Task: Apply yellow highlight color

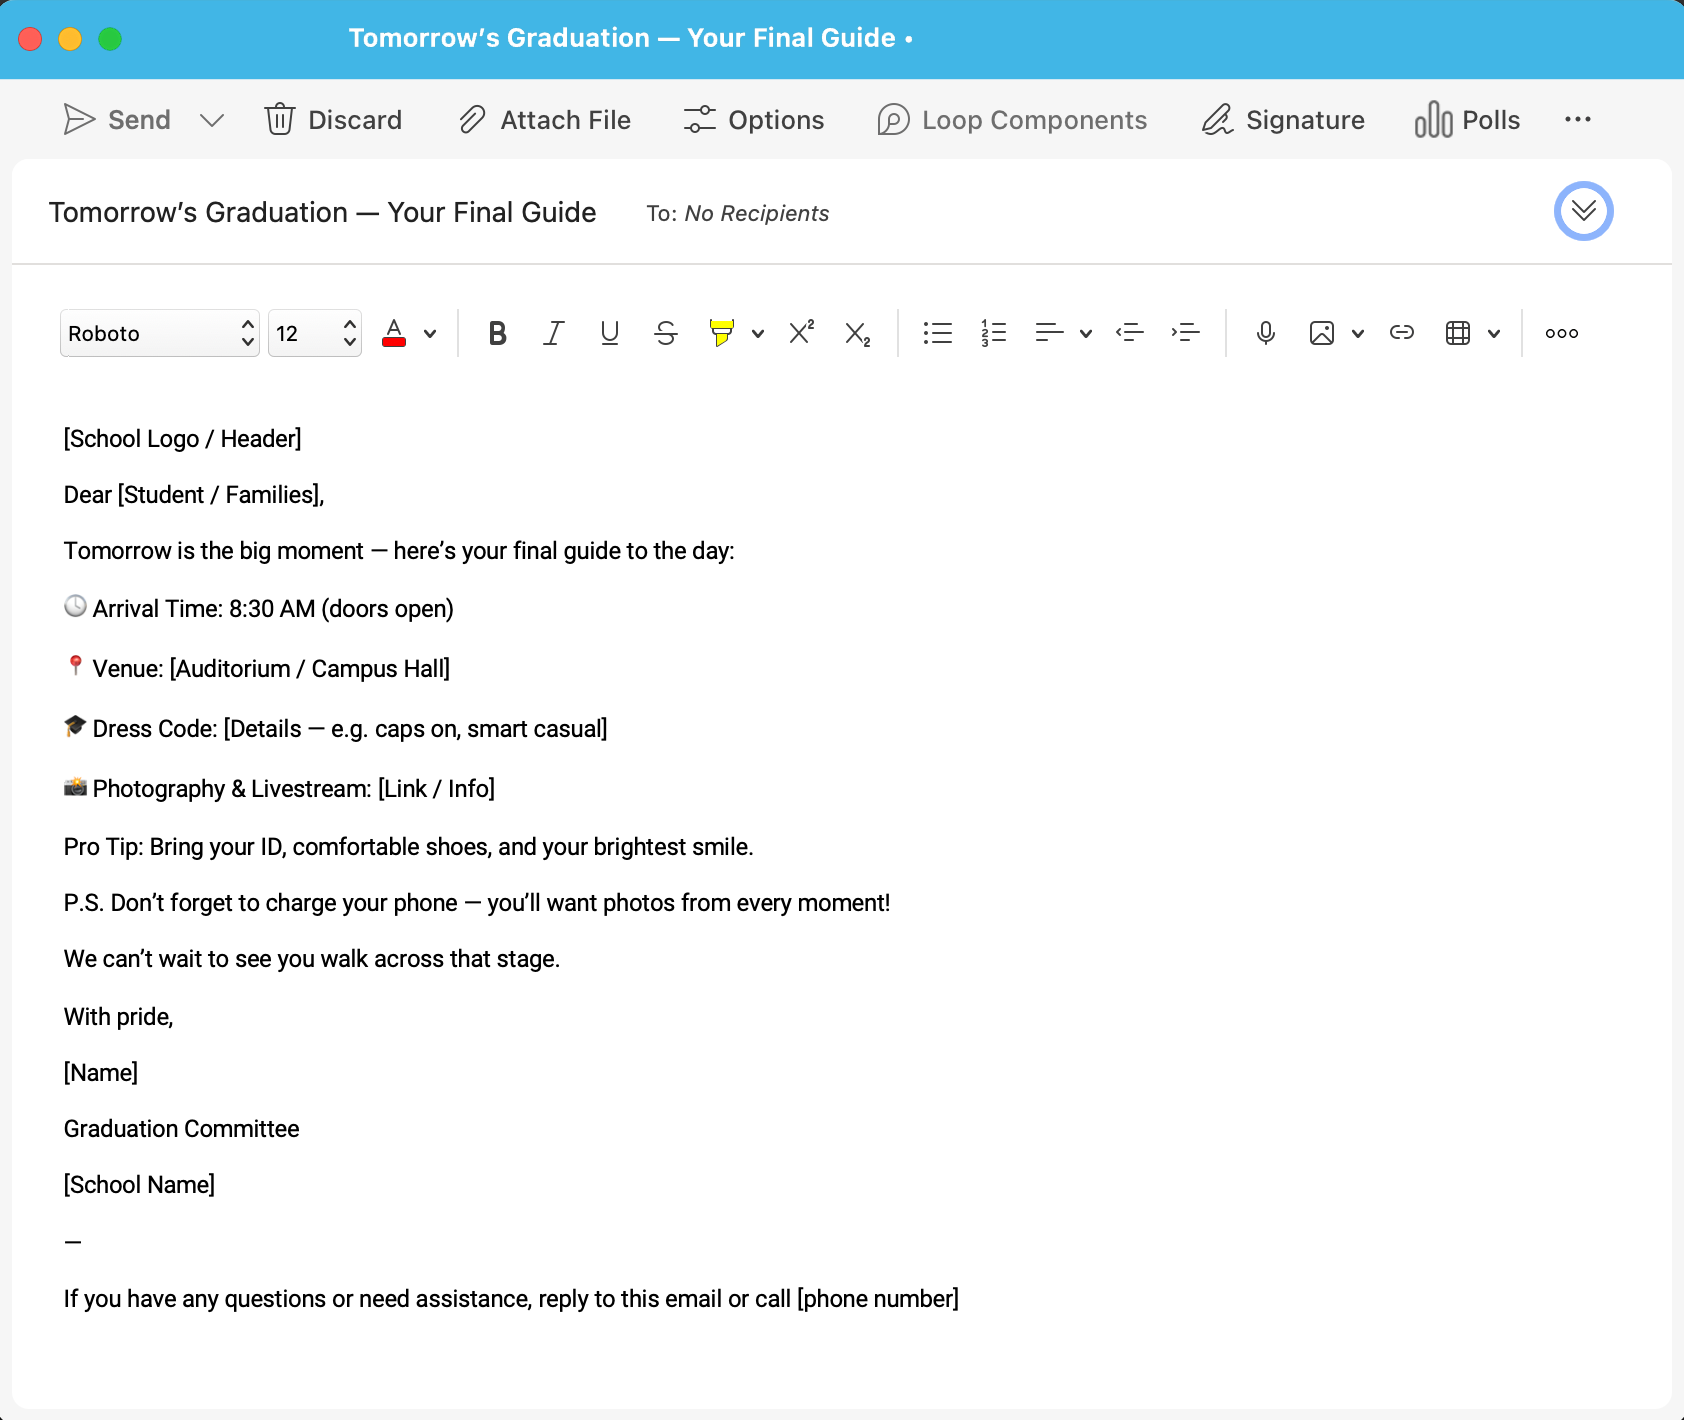Action: coord(721,333)
